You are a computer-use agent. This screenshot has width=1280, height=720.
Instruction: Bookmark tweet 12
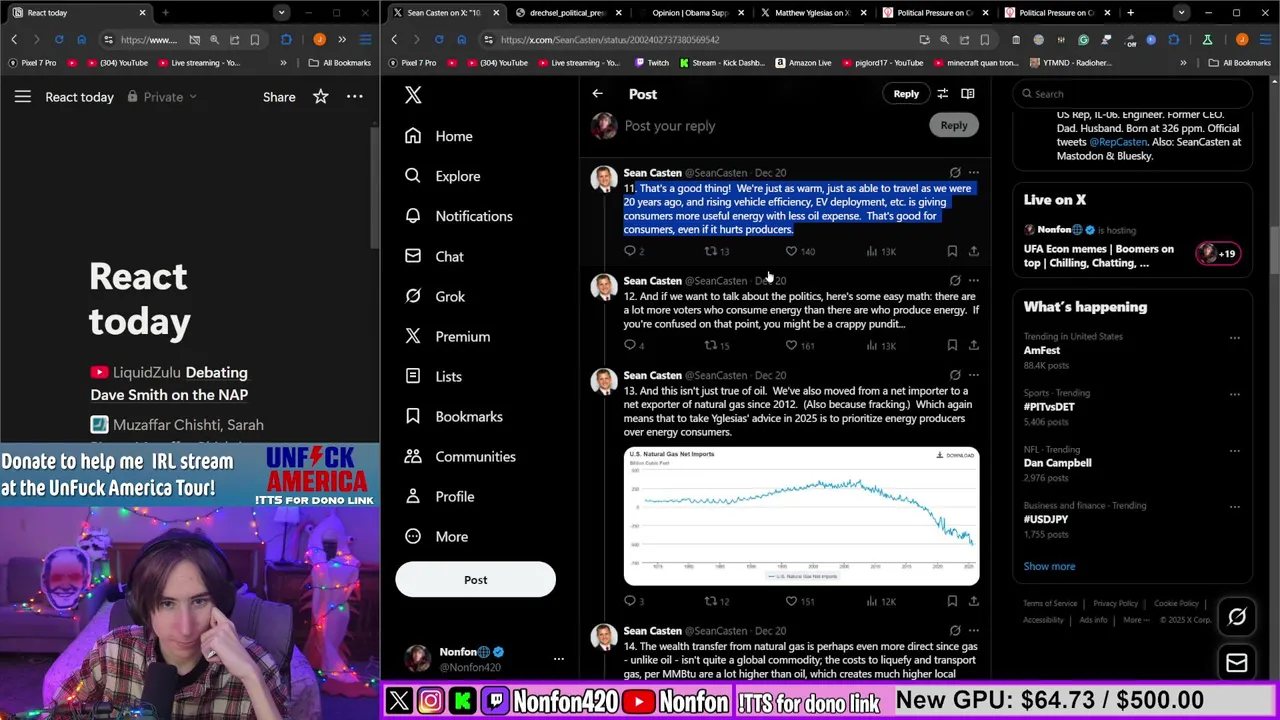click(x=952, y=345)
